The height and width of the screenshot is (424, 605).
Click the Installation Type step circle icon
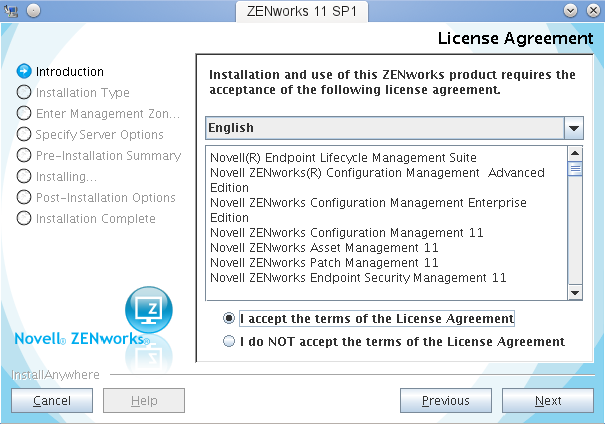[24, 93]
